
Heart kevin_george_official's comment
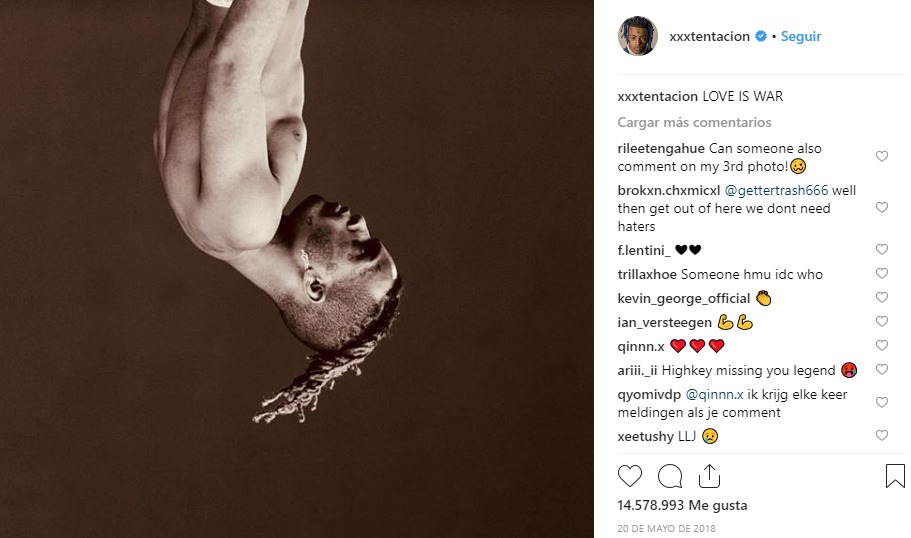[x=882, y=298]
